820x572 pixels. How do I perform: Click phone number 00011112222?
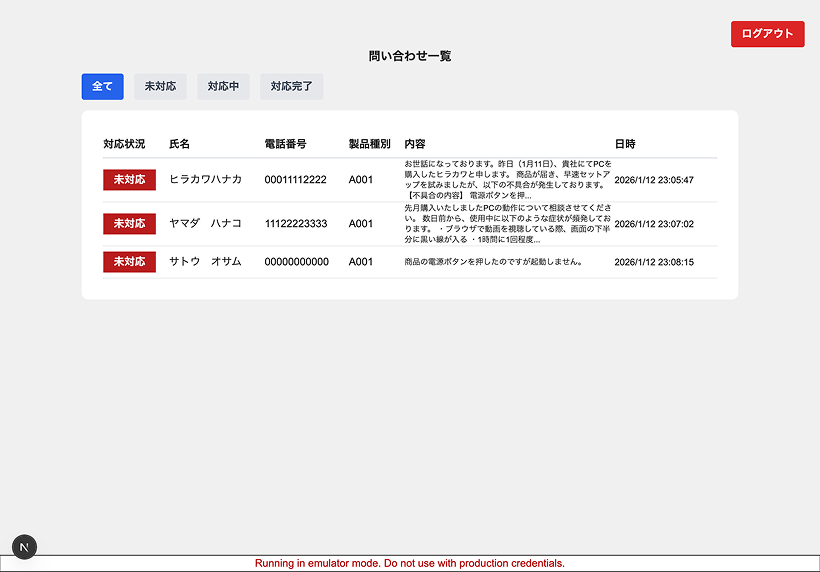pyautogui.click(x=295, y=180)
